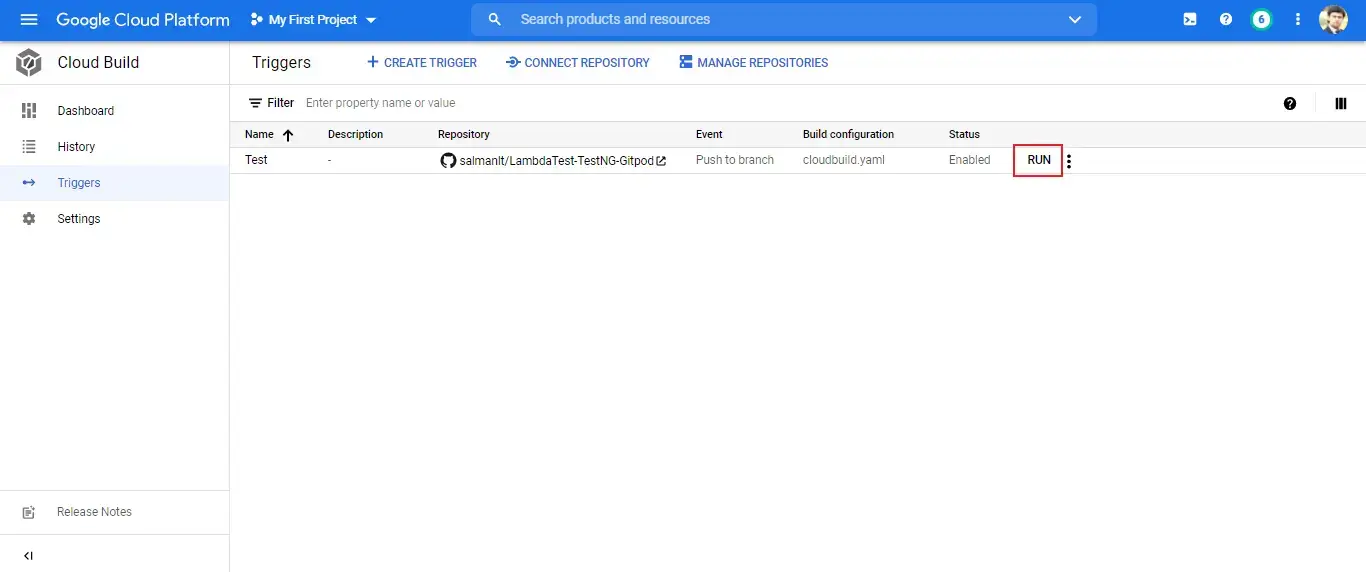
Task: Collapse the sidebar navigation panel
Action: click(28, 556)
